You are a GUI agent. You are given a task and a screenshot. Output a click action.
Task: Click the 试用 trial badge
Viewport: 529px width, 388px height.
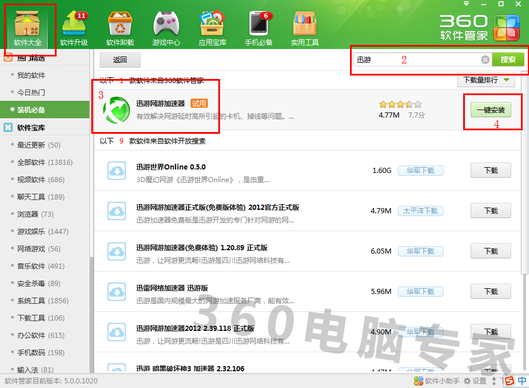pos(199,103)
